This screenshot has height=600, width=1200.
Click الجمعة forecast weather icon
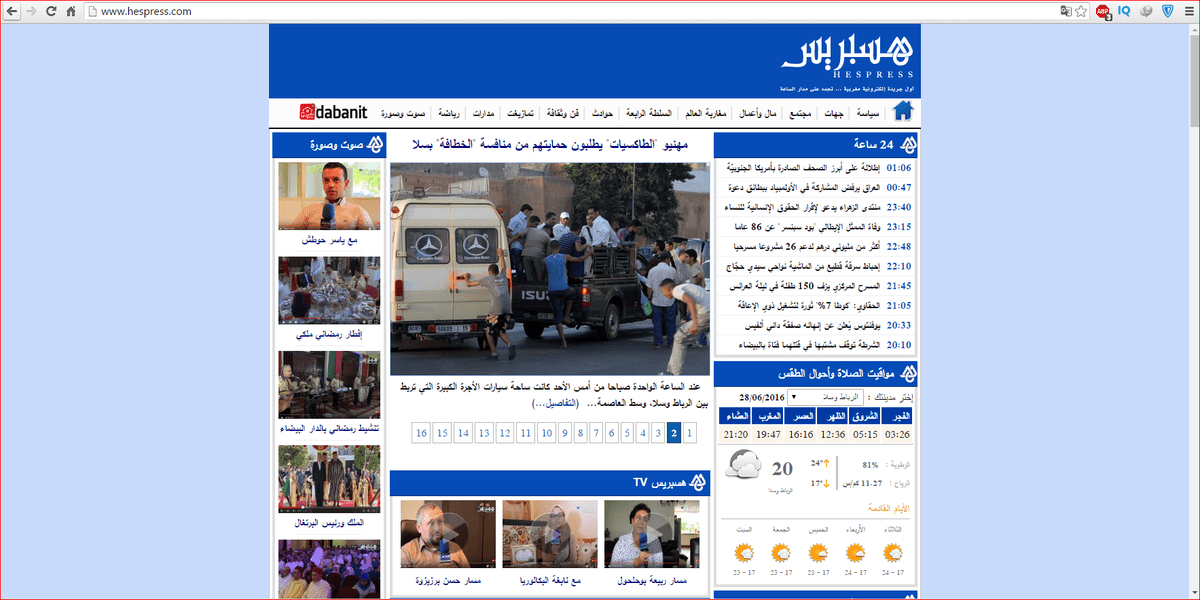point(780,552)
